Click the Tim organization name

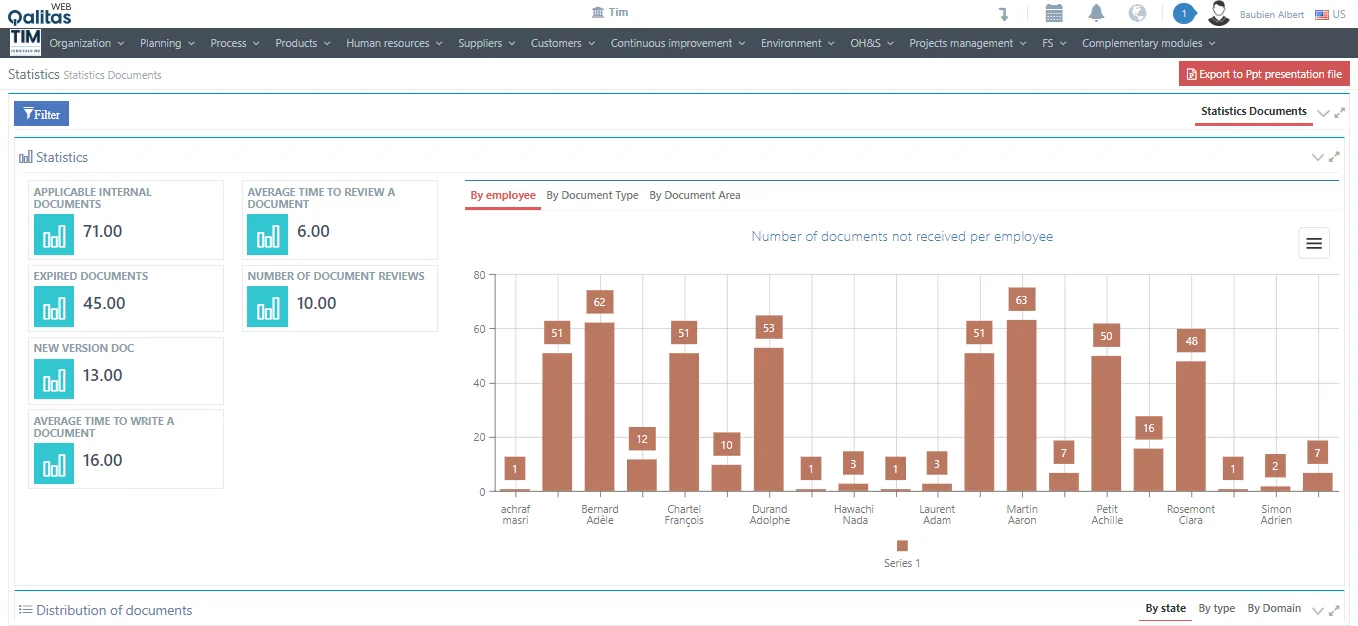pyautogui.click(x=619, y=13)
